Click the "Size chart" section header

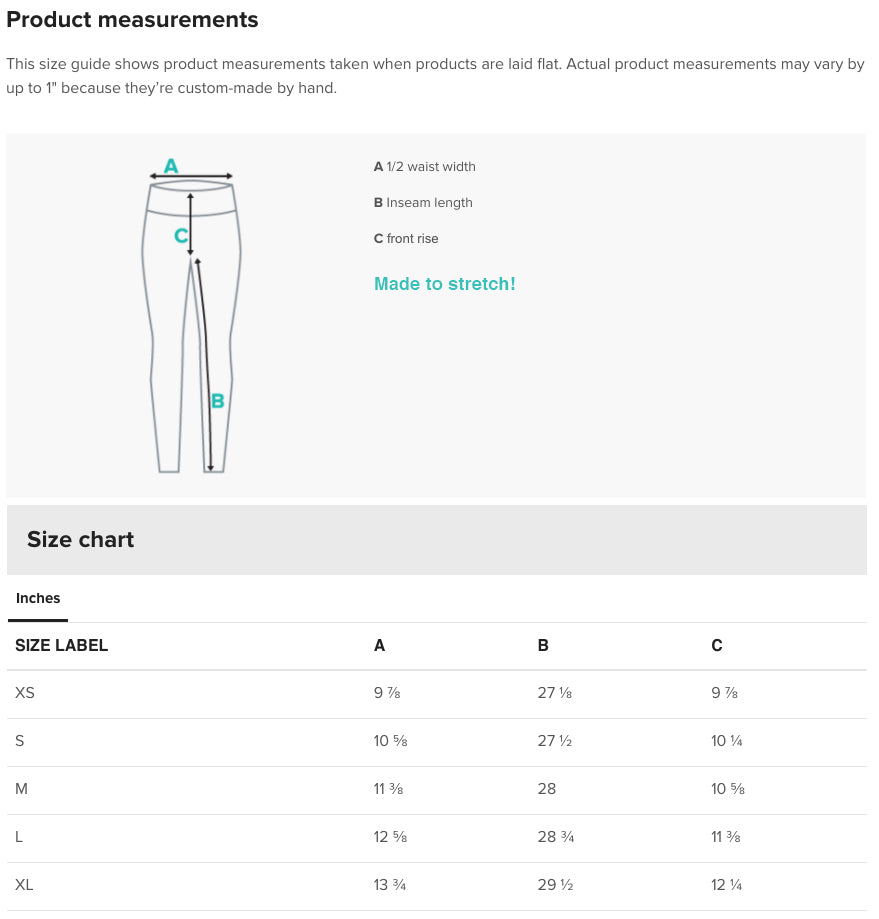(80, 540)
